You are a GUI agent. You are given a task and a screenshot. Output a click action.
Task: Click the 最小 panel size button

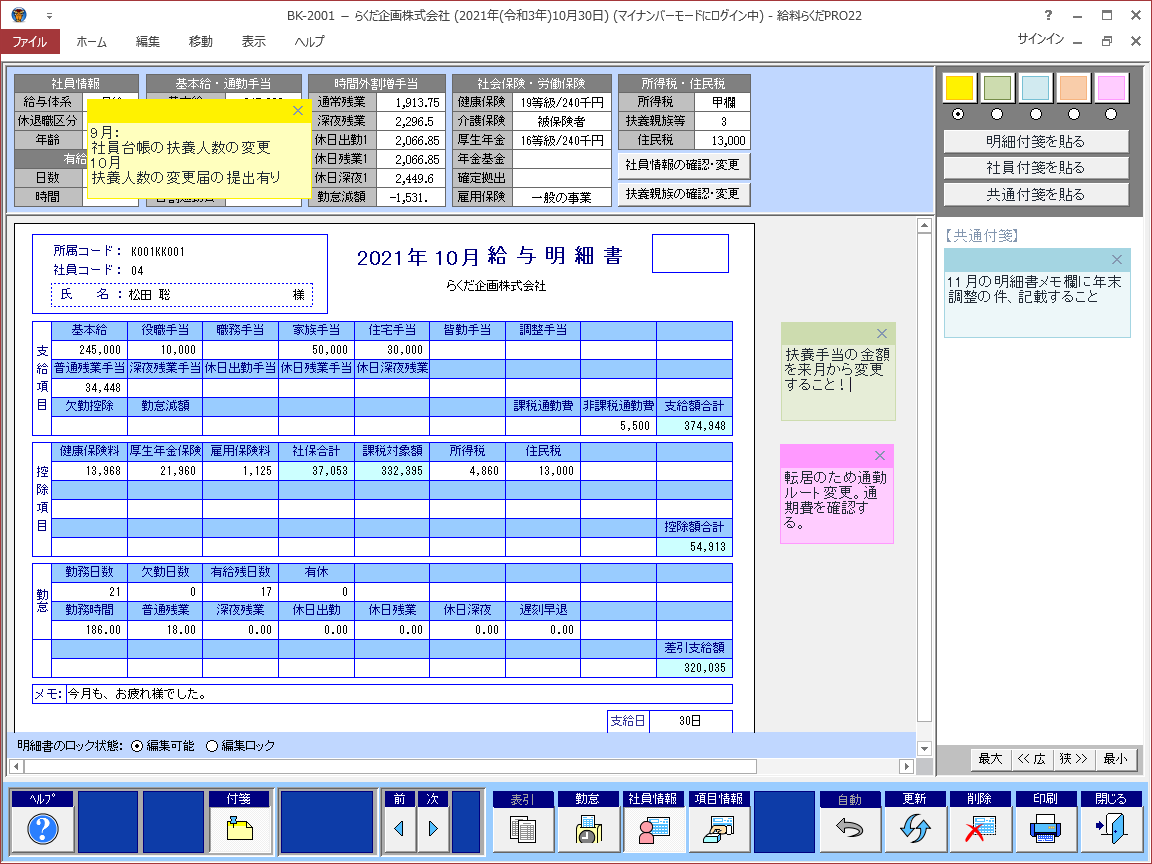1115,759
